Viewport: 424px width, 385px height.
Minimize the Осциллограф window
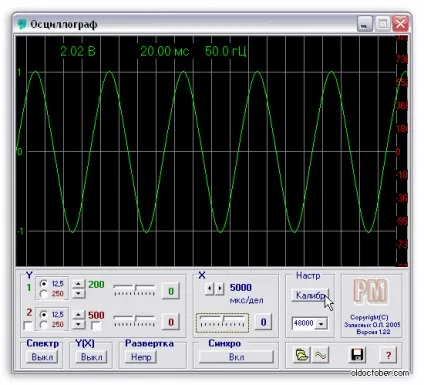(365, 24)
